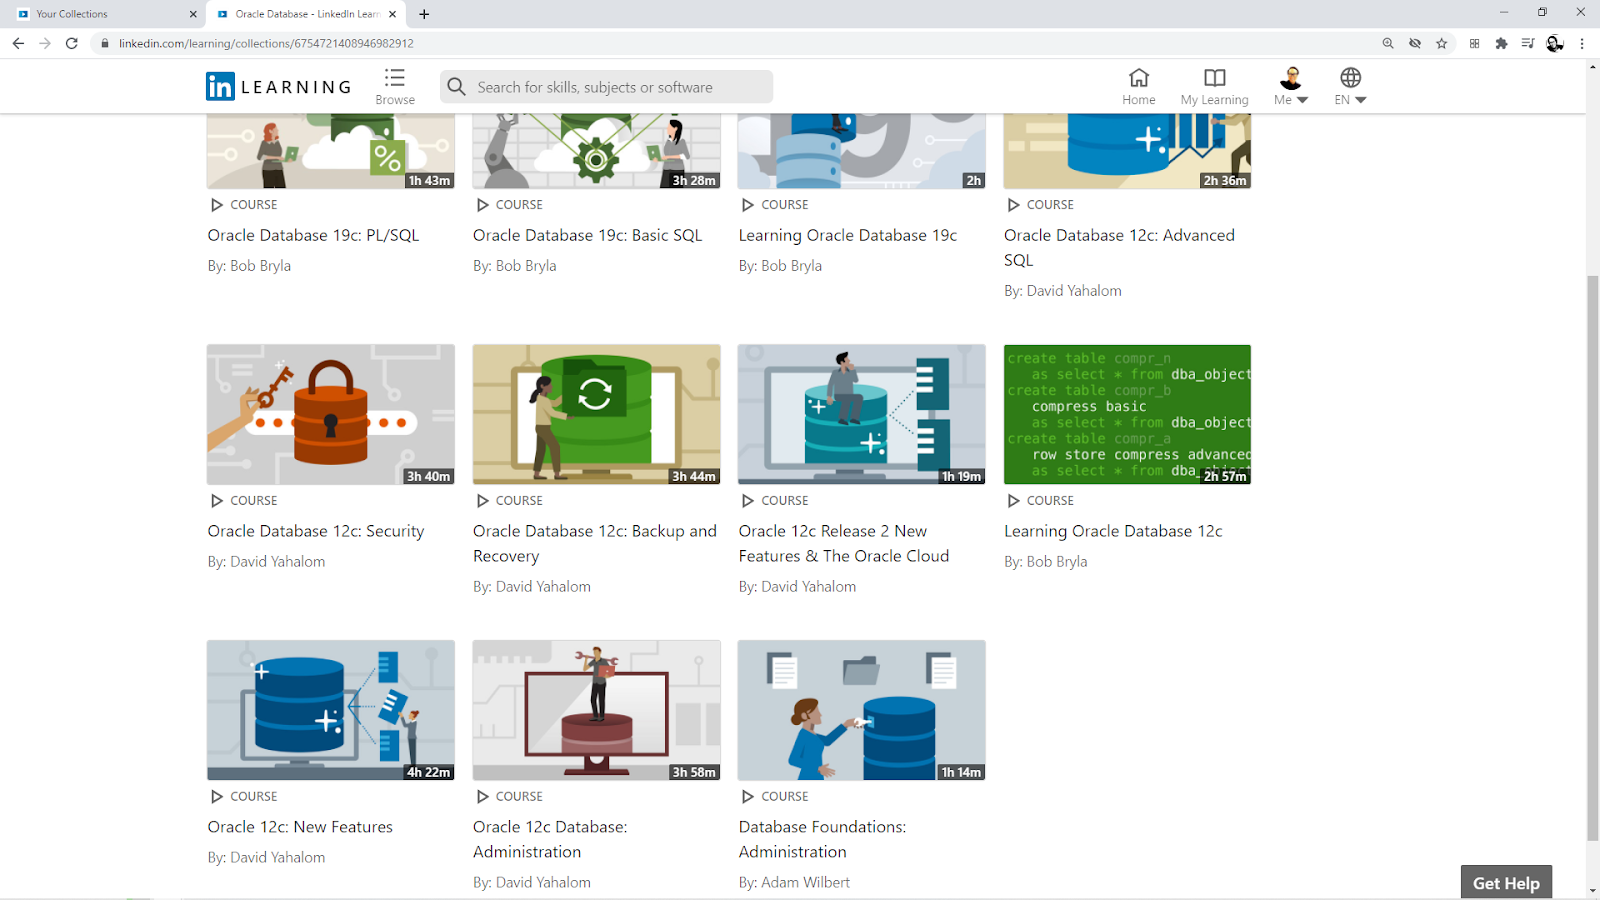Bookmark page with star icon

[x=1441, y=43]
